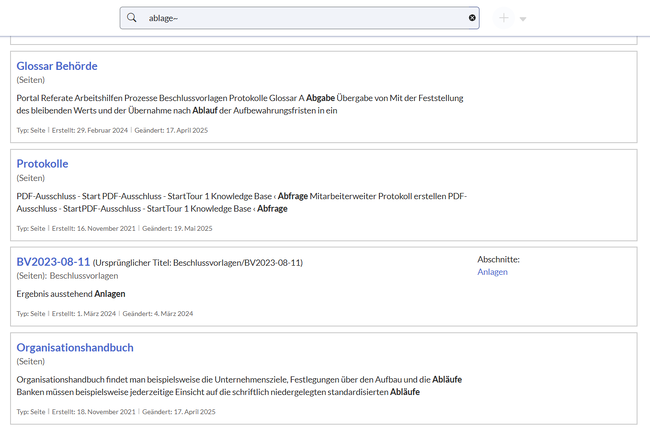Clear the search field with the X icon

click(x=472, y=18)
